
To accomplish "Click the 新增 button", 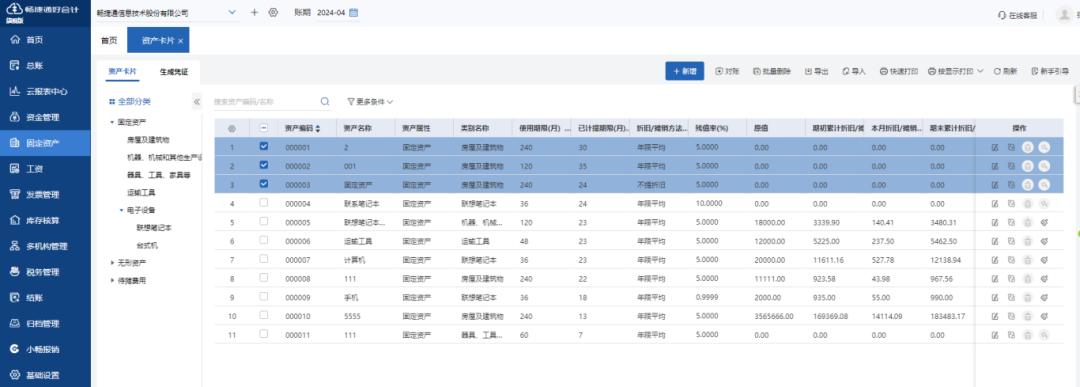I will 685,71.
